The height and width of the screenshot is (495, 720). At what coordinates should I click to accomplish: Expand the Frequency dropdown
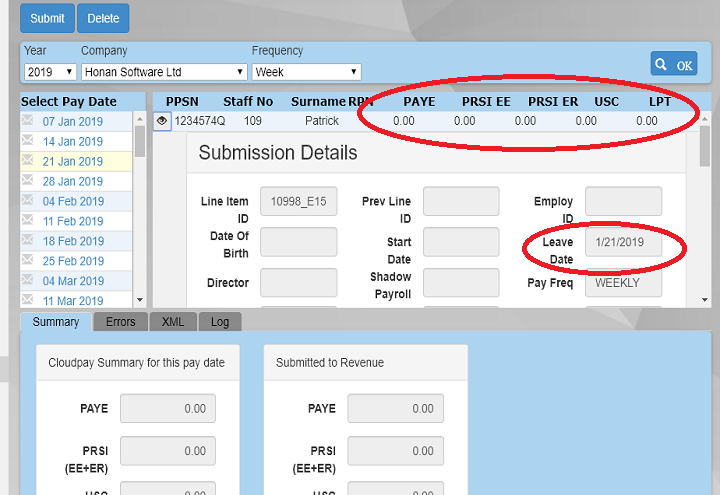pyautogui.click(x=306, y=72)
